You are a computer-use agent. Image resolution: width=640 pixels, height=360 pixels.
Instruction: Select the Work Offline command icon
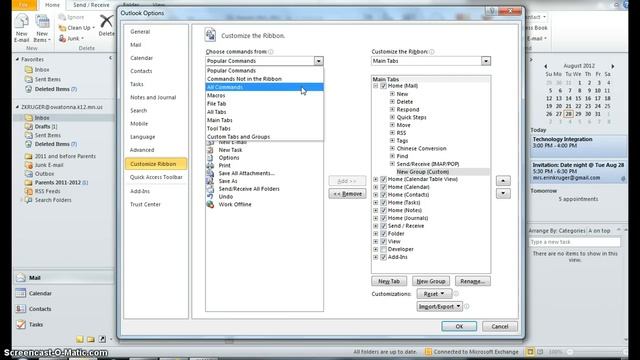pos(210,204)
